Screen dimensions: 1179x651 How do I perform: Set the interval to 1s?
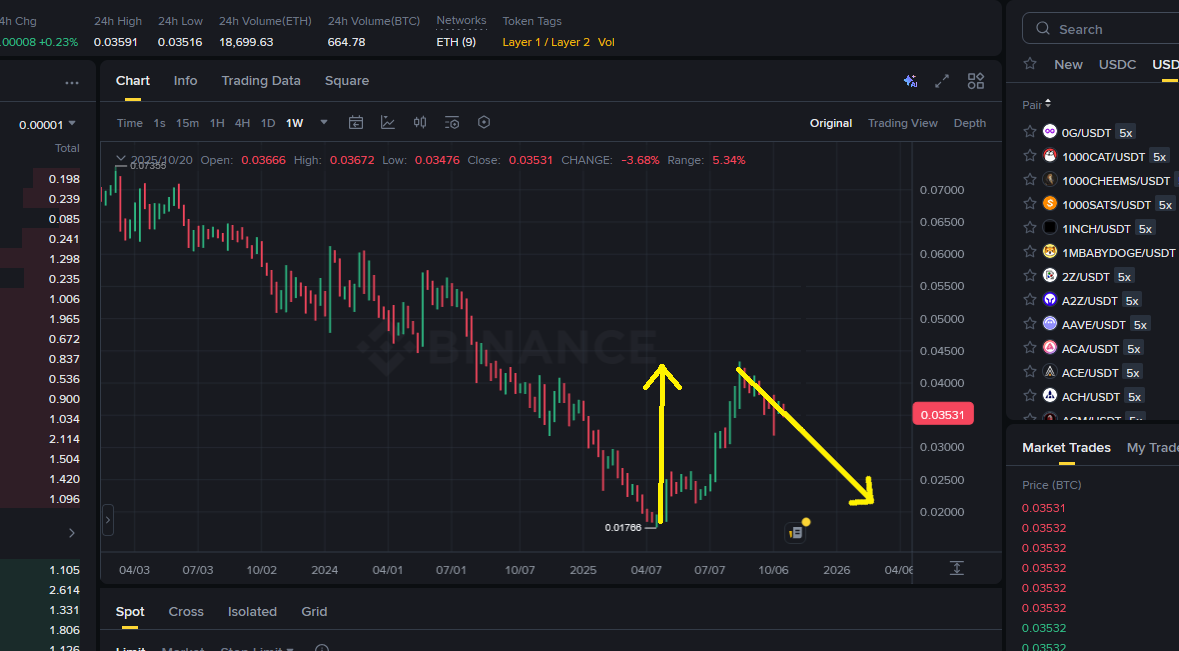[159, 123]
